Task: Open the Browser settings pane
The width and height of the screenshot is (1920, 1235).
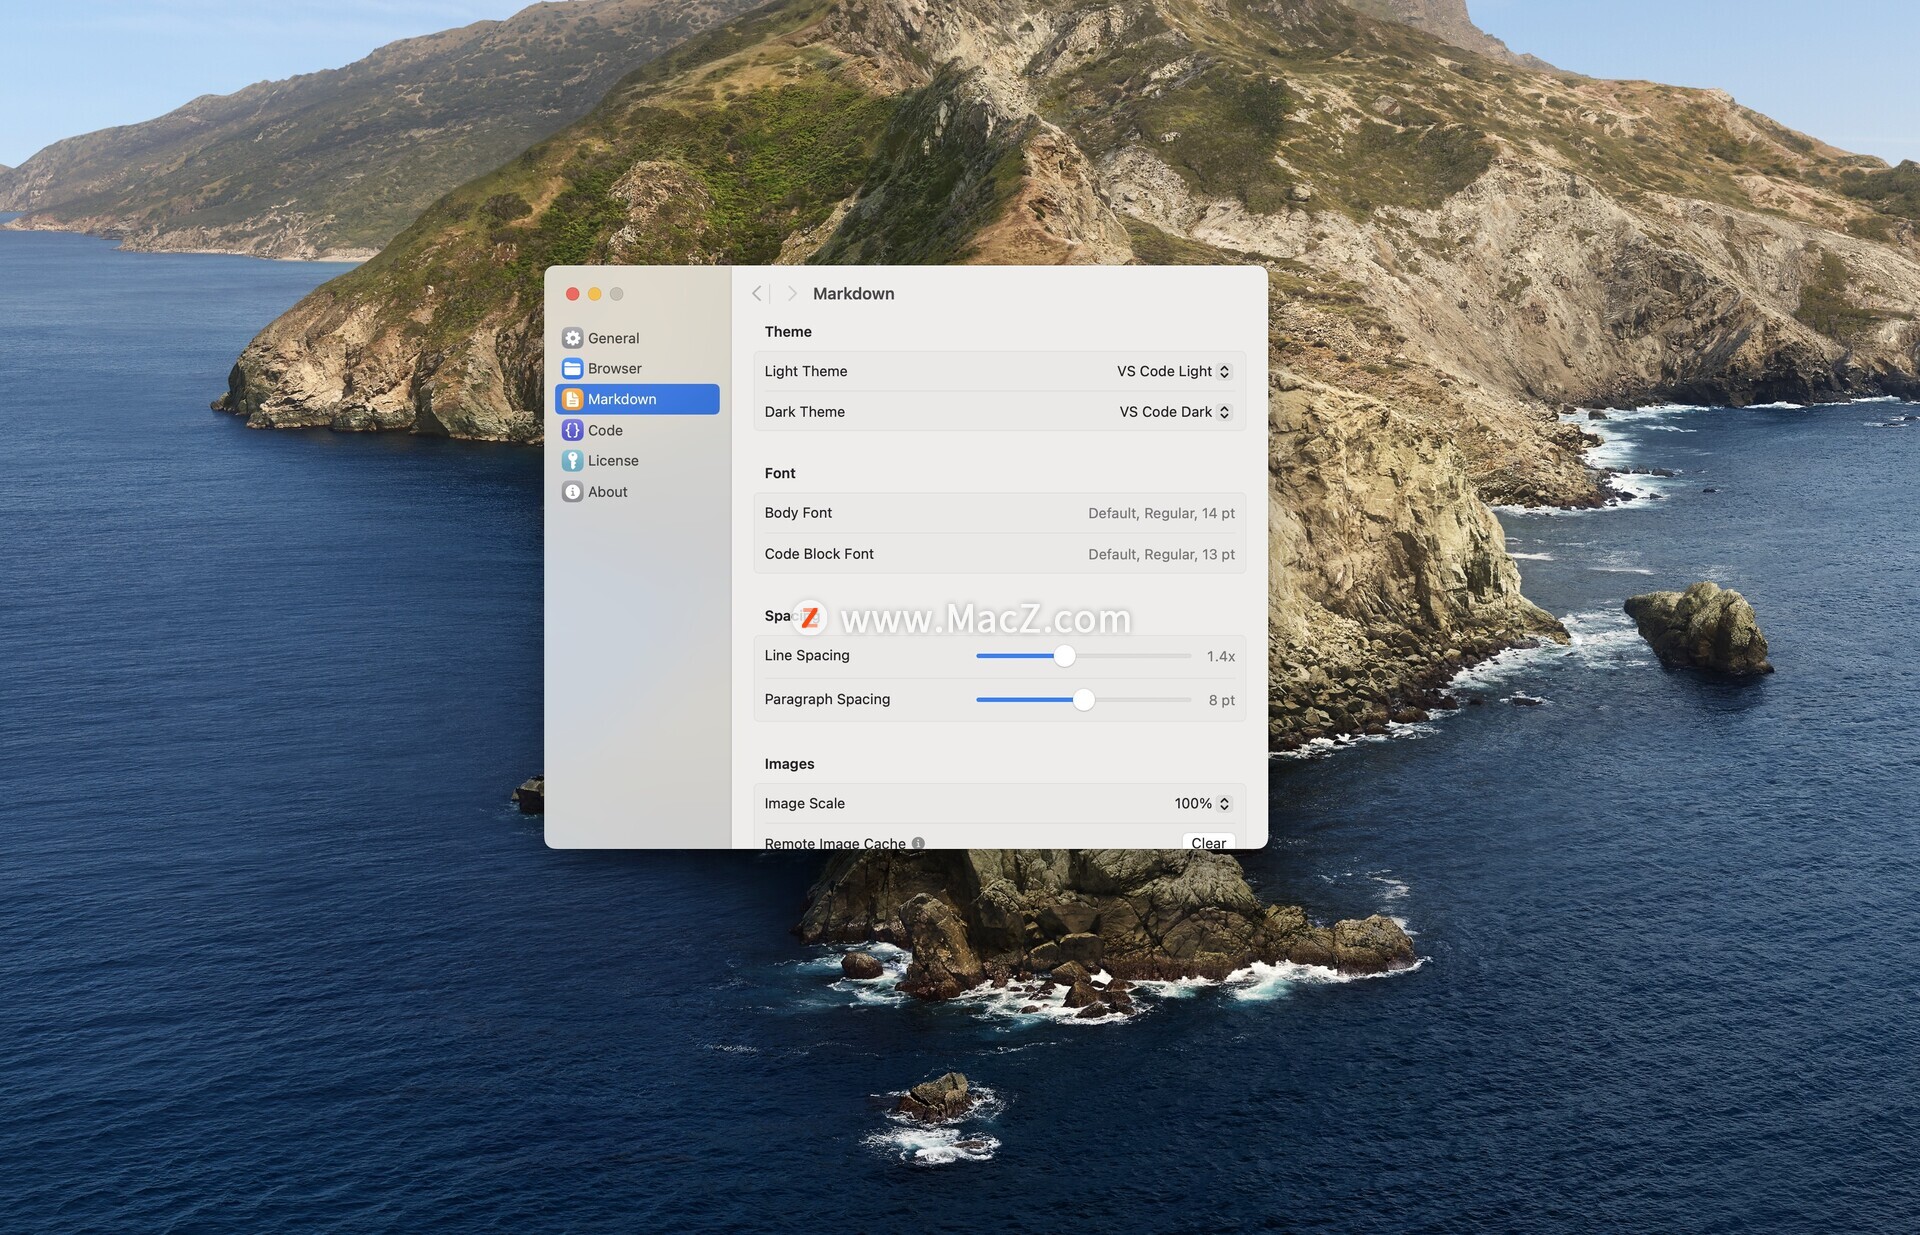Action: [637, 368]
